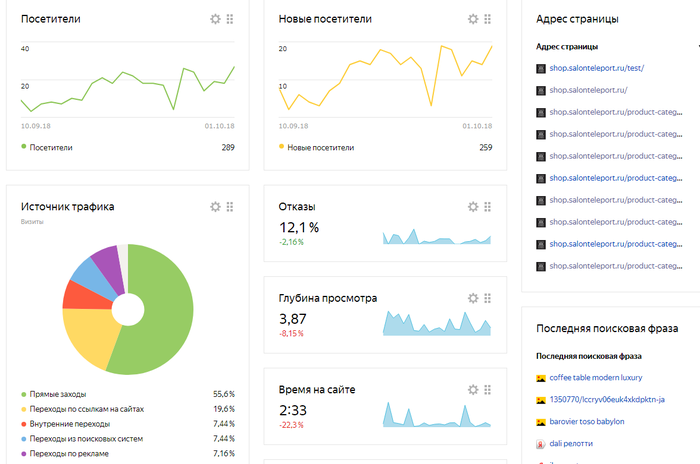Click Адрес страницы column header
This screenshot has width=700, height=464.
click(x=567, y=47)
